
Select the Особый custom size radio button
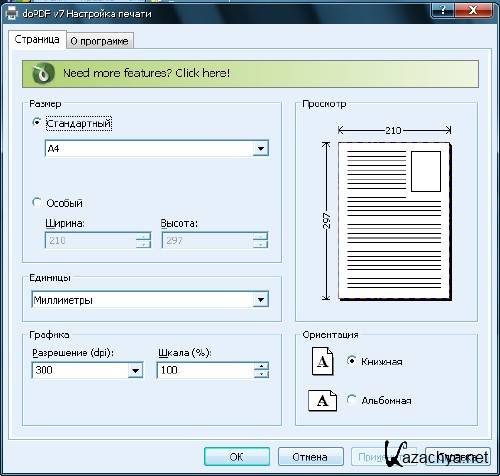coord(37,202)
